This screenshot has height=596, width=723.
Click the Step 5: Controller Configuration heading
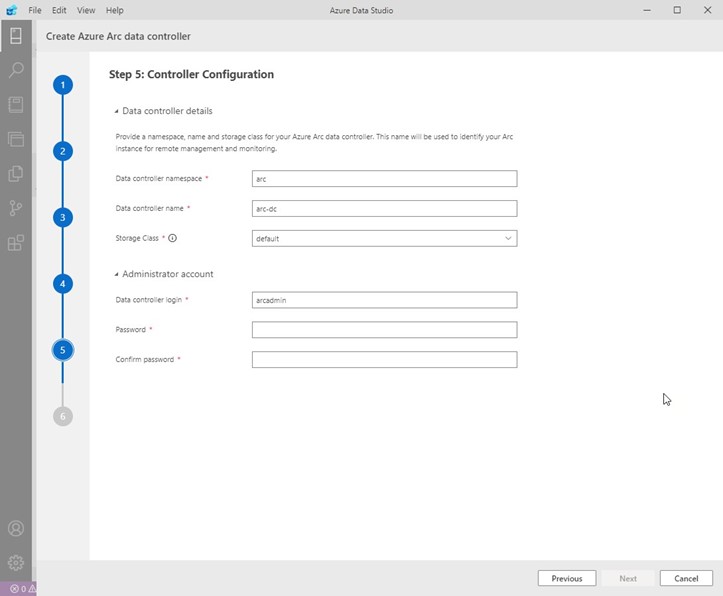coord(191,75)
